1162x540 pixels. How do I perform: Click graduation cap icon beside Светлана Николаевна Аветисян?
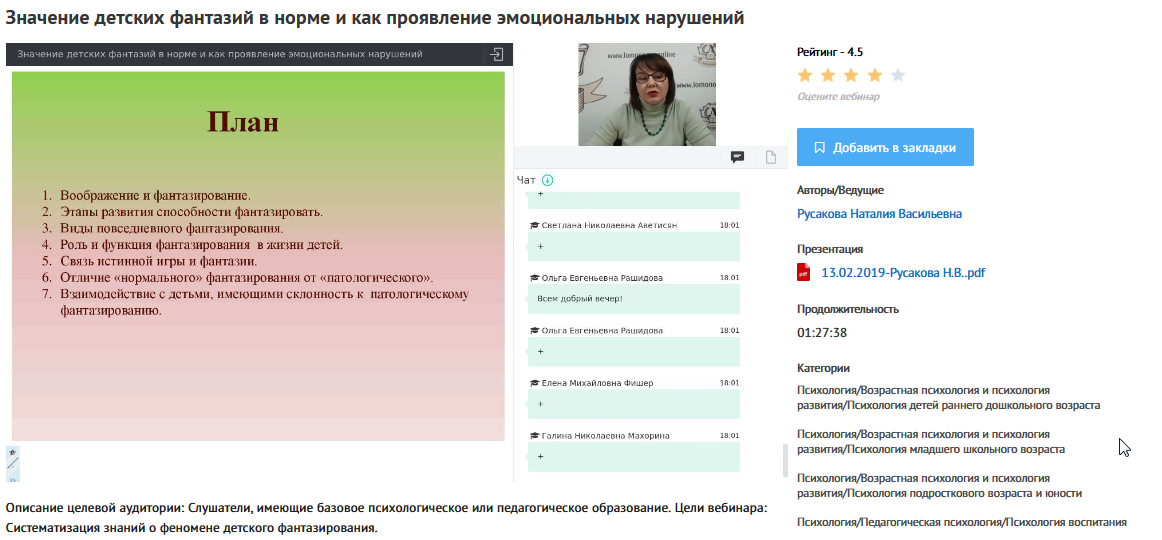[534, 226]
